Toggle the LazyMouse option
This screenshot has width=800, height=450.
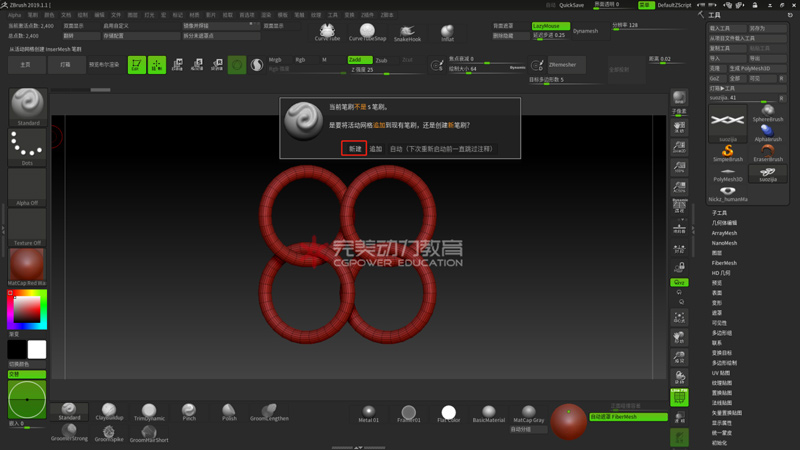point(548,26)
